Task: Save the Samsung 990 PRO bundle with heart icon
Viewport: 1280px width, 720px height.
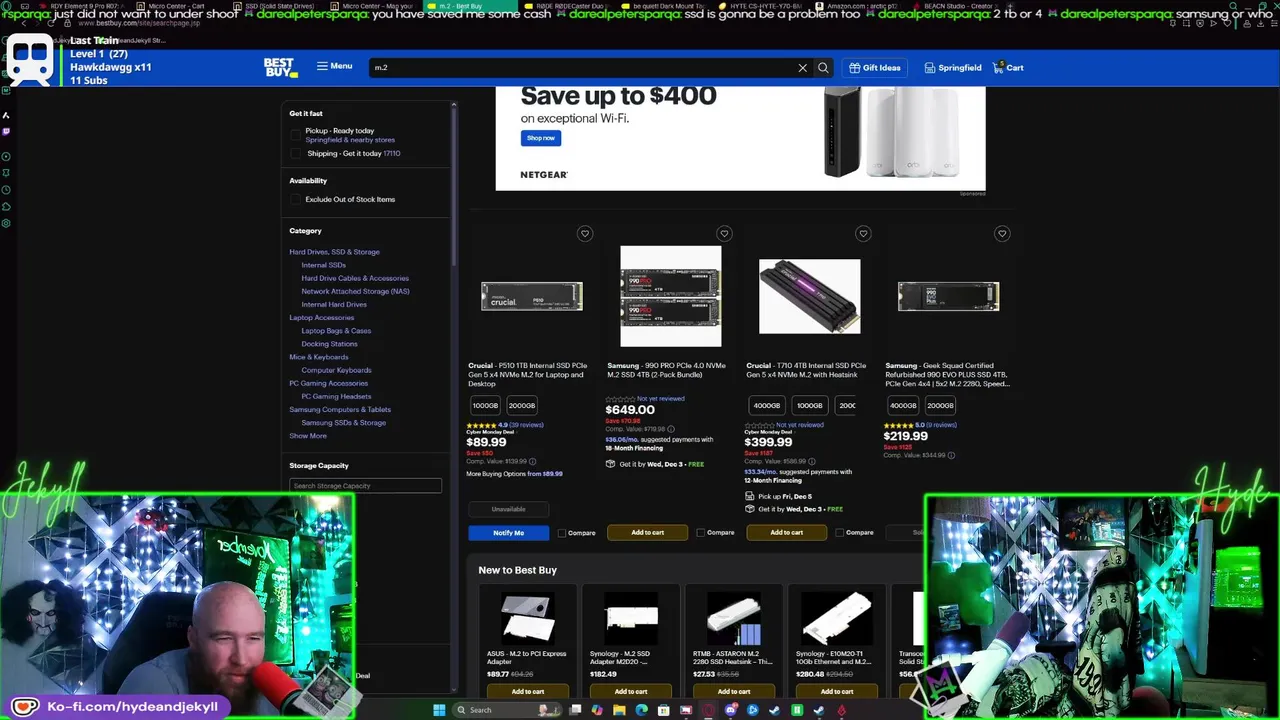Action: [x=724, y=234]
